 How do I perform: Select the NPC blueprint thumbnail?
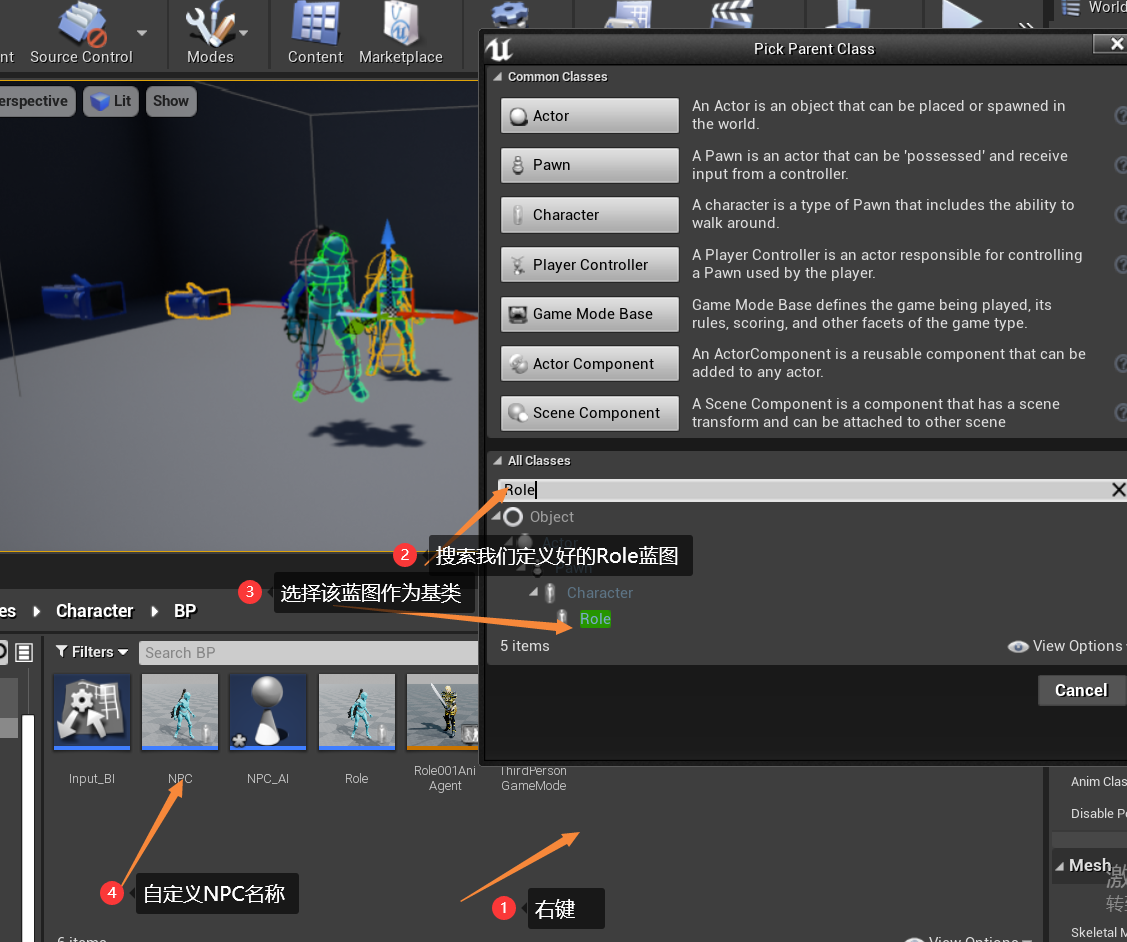(180, 711)
